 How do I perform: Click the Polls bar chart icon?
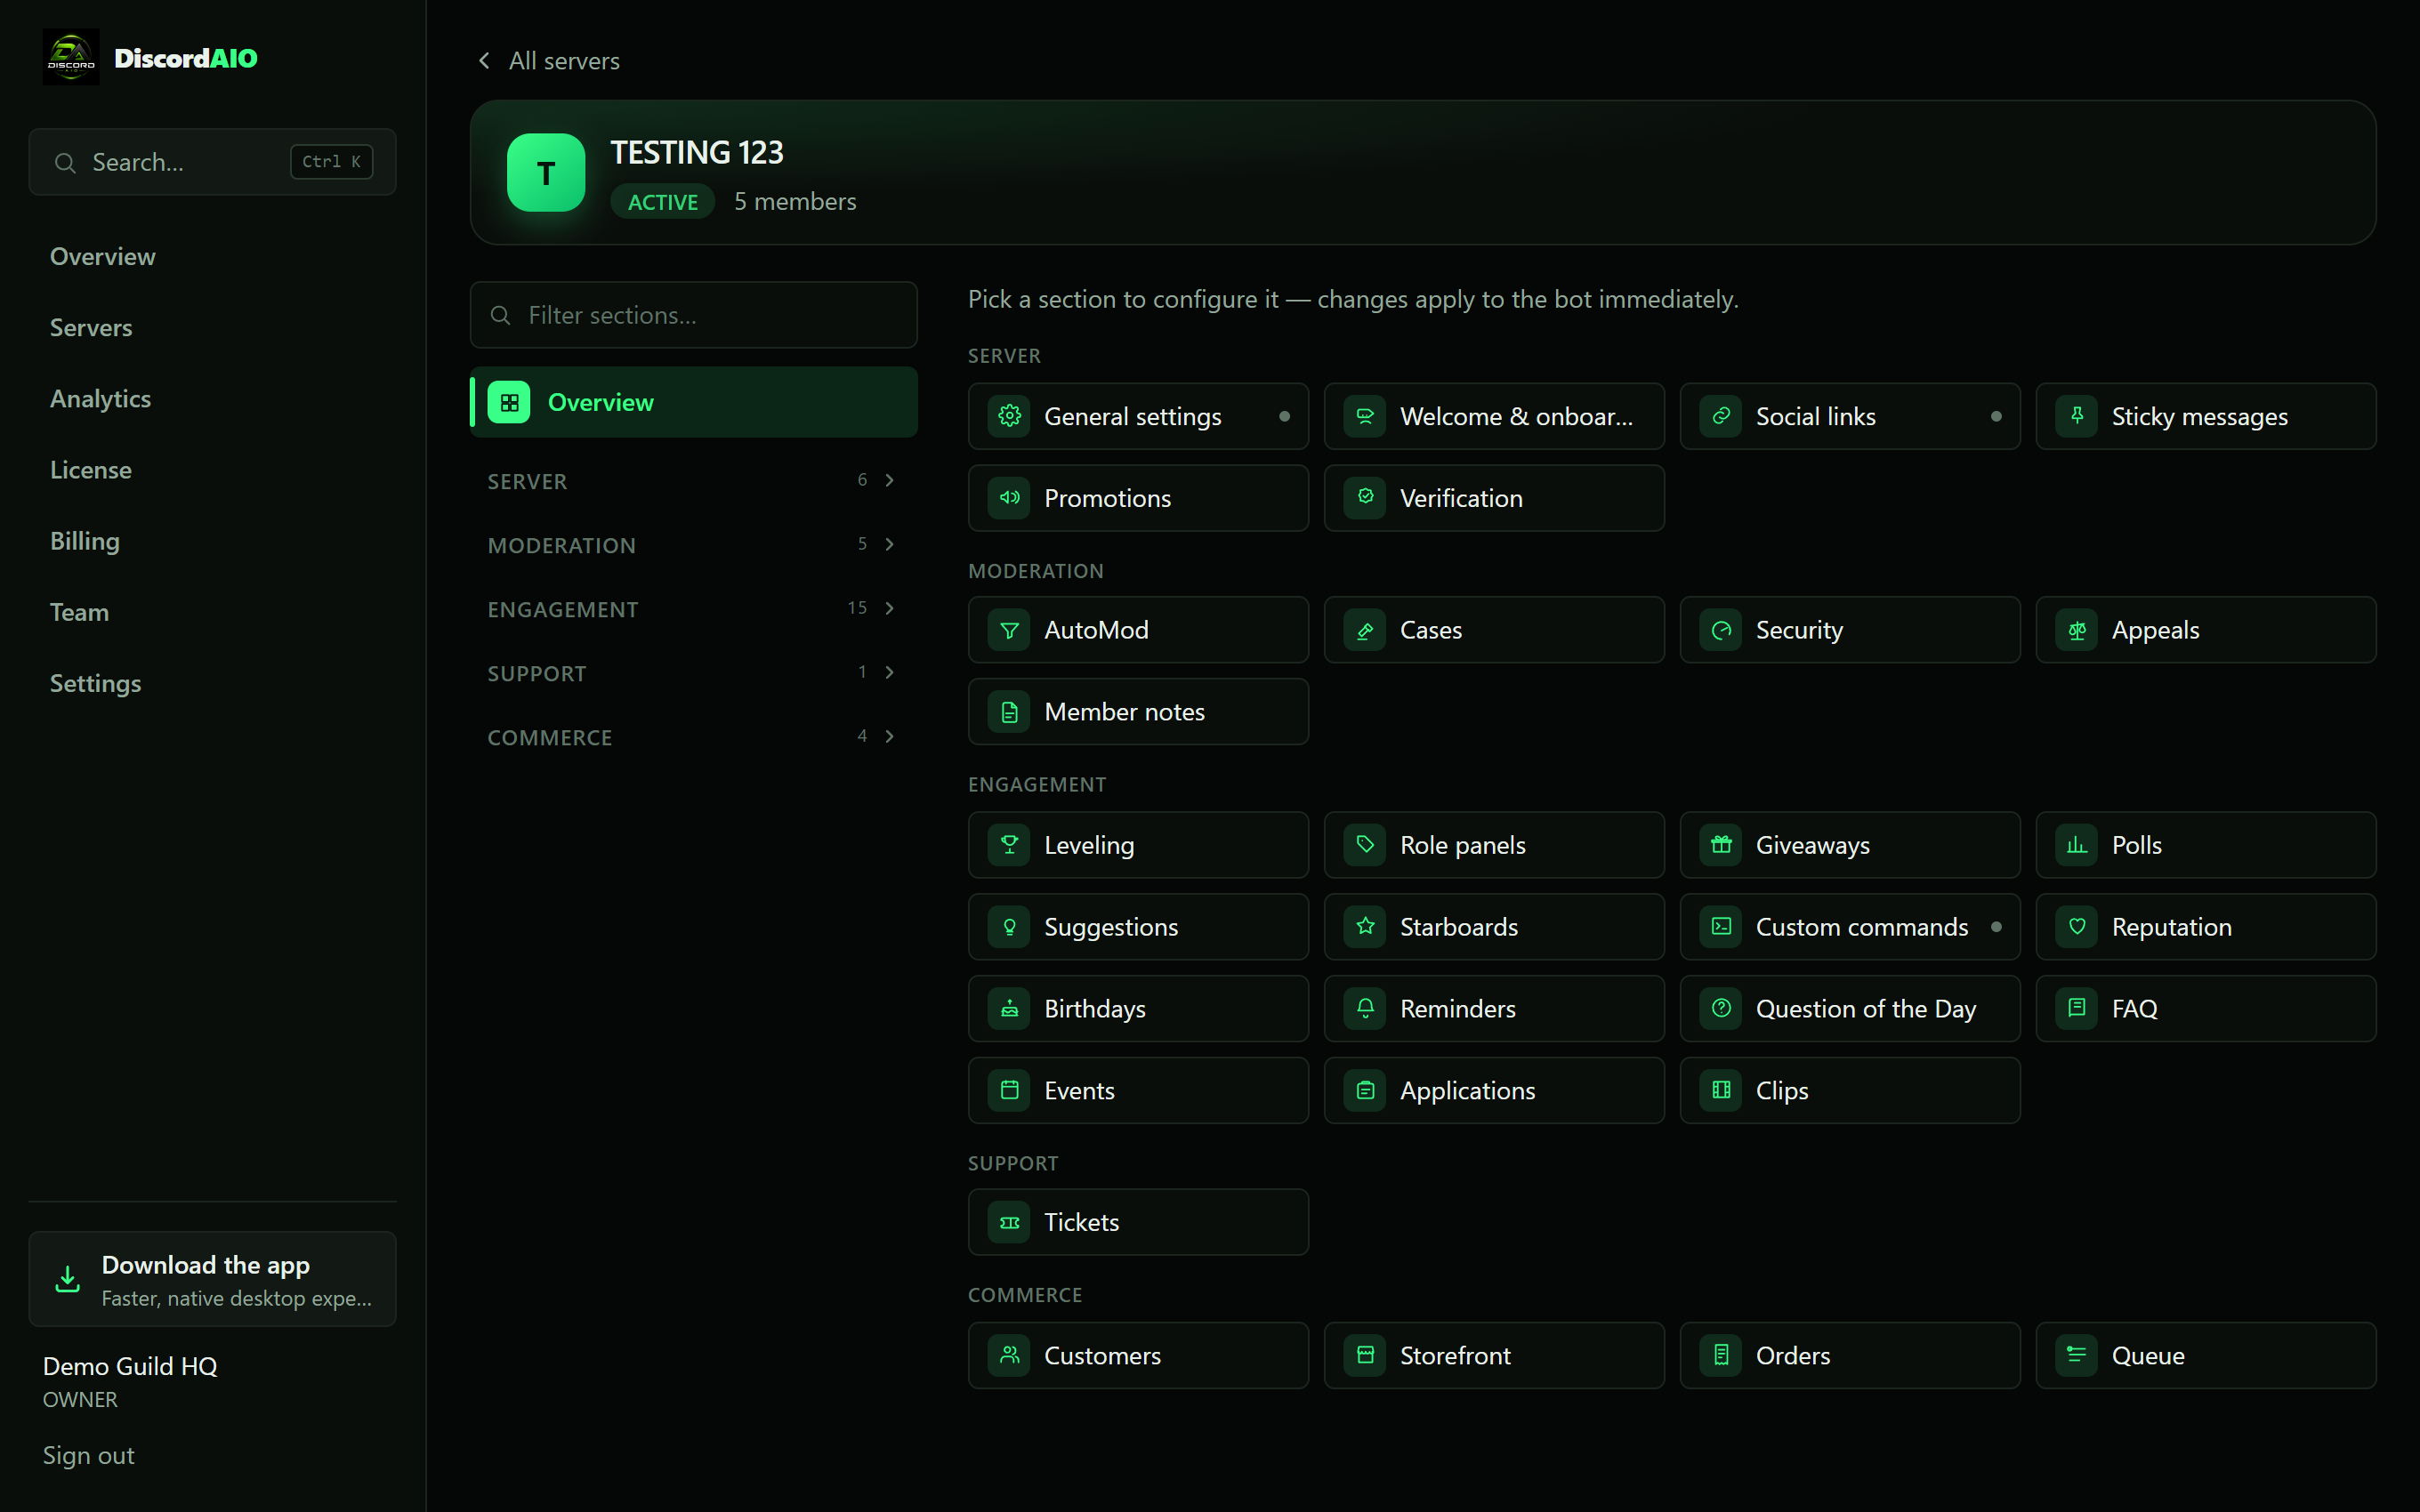coord(2077,845)
